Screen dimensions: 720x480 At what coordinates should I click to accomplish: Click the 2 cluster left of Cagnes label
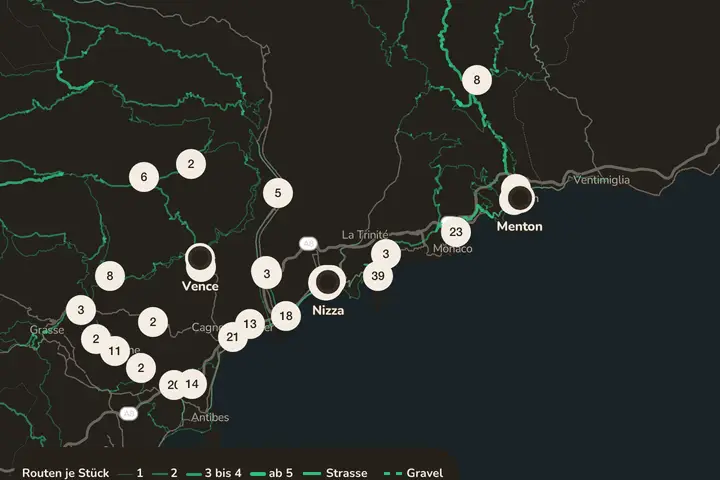pyautogui.click(x=153, y=322)
